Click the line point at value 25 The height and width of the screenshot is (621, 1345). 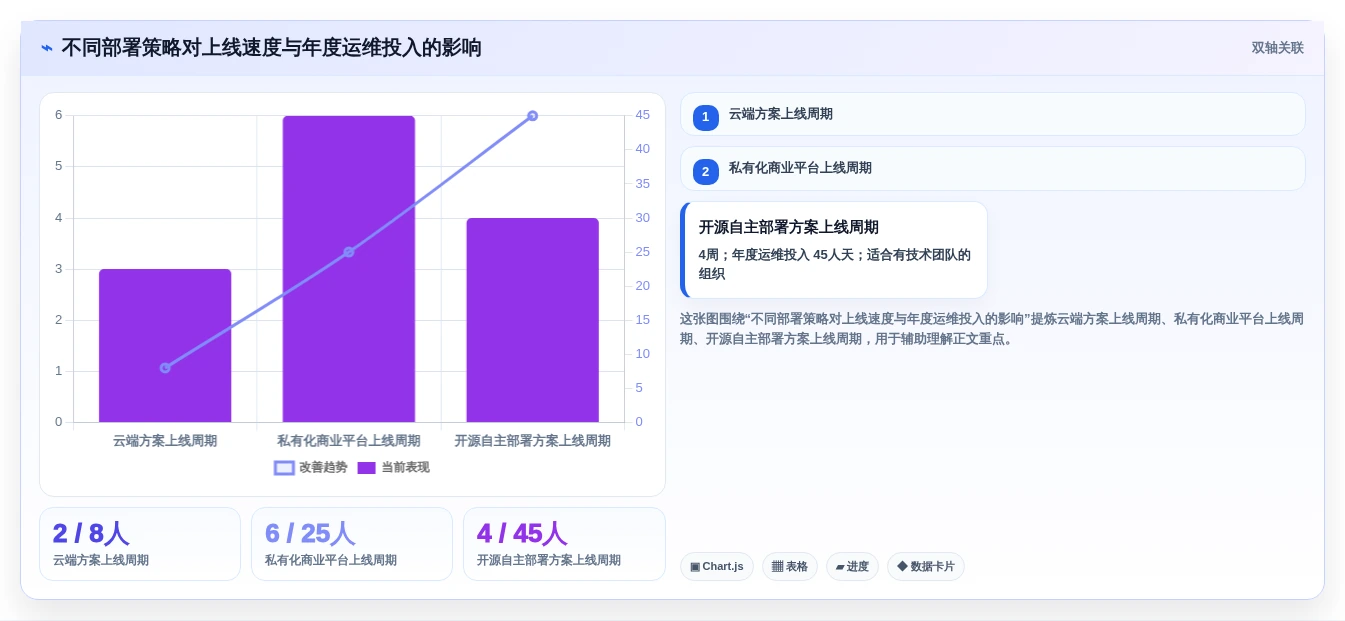[349, 252]
